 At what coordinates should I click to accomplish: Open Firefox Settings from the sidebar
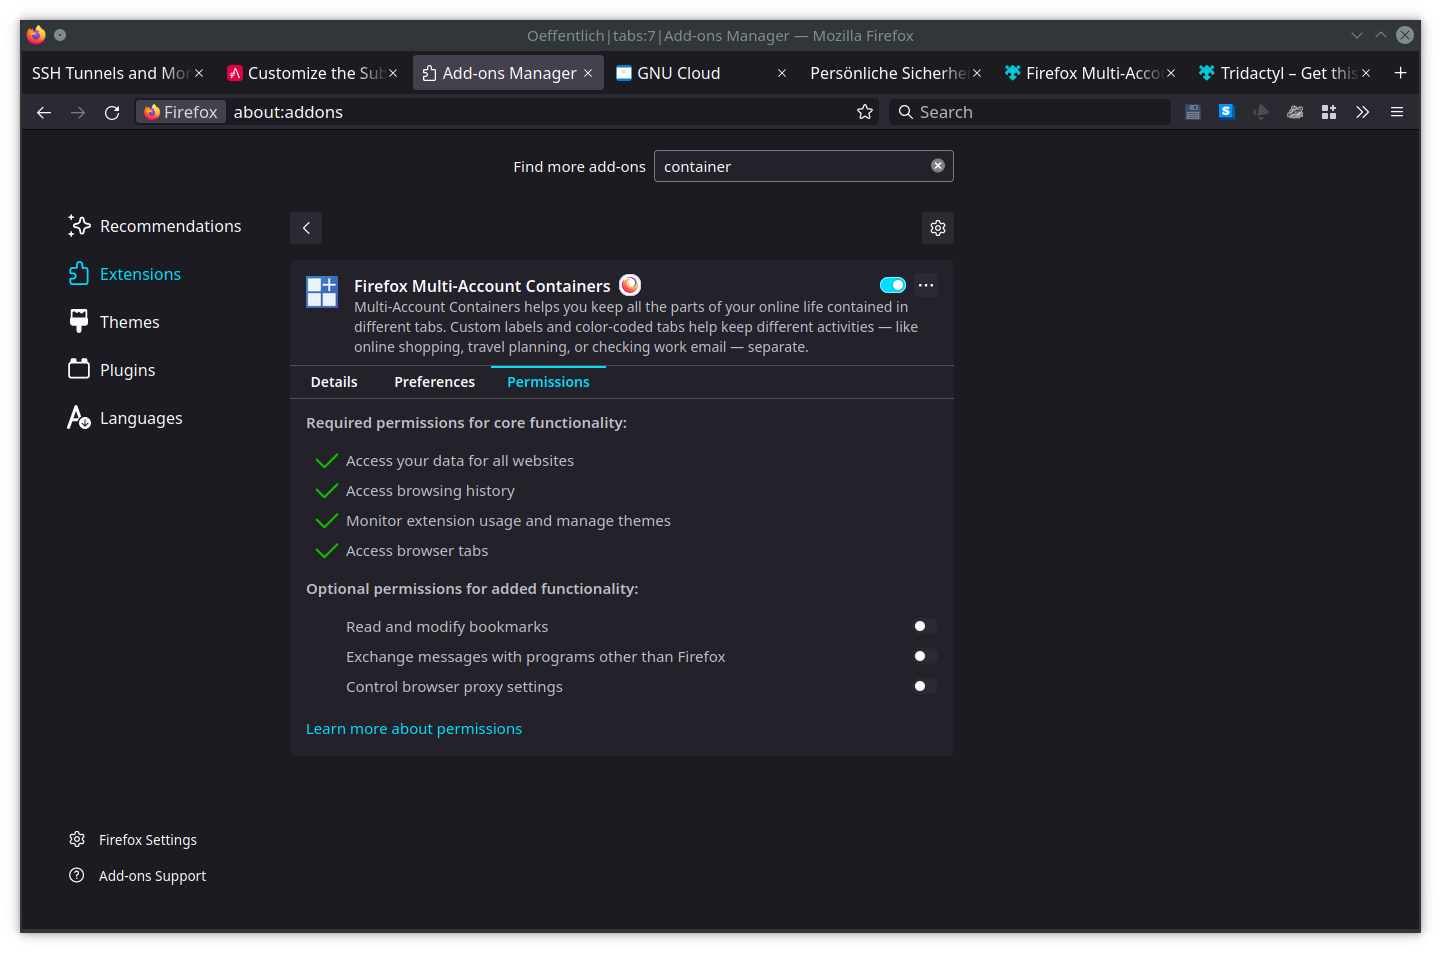[147, 839]
